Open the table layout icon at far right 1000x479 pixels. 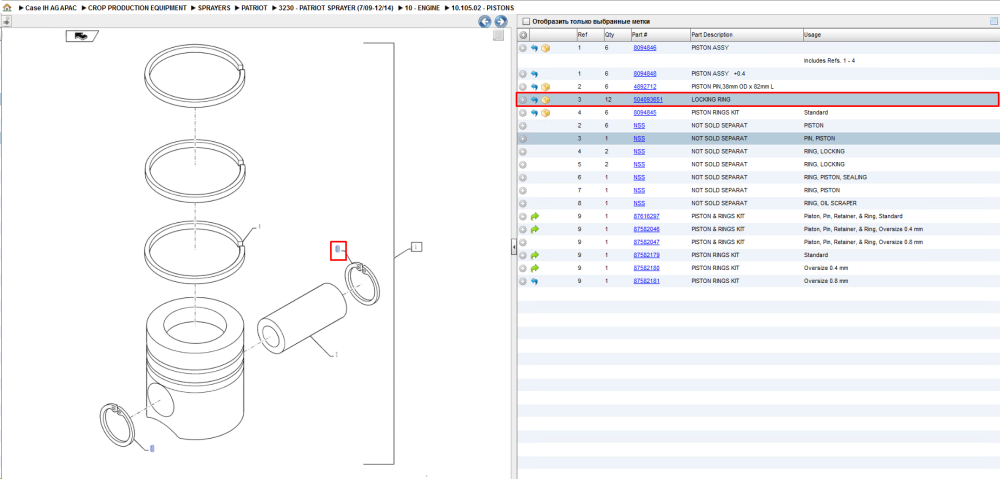(993, 21)
